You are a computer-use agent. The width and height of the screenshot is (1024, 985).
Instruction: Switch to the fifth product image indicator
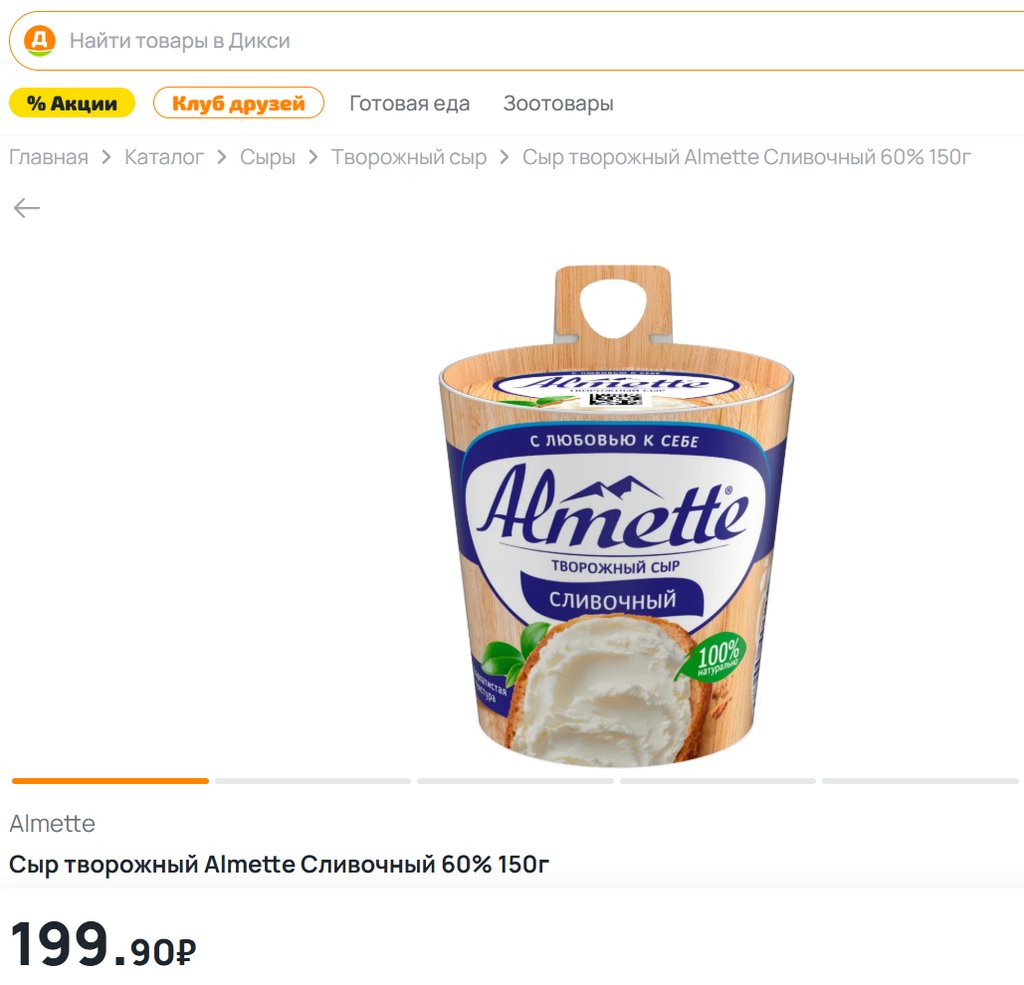[x=920, y=780]
